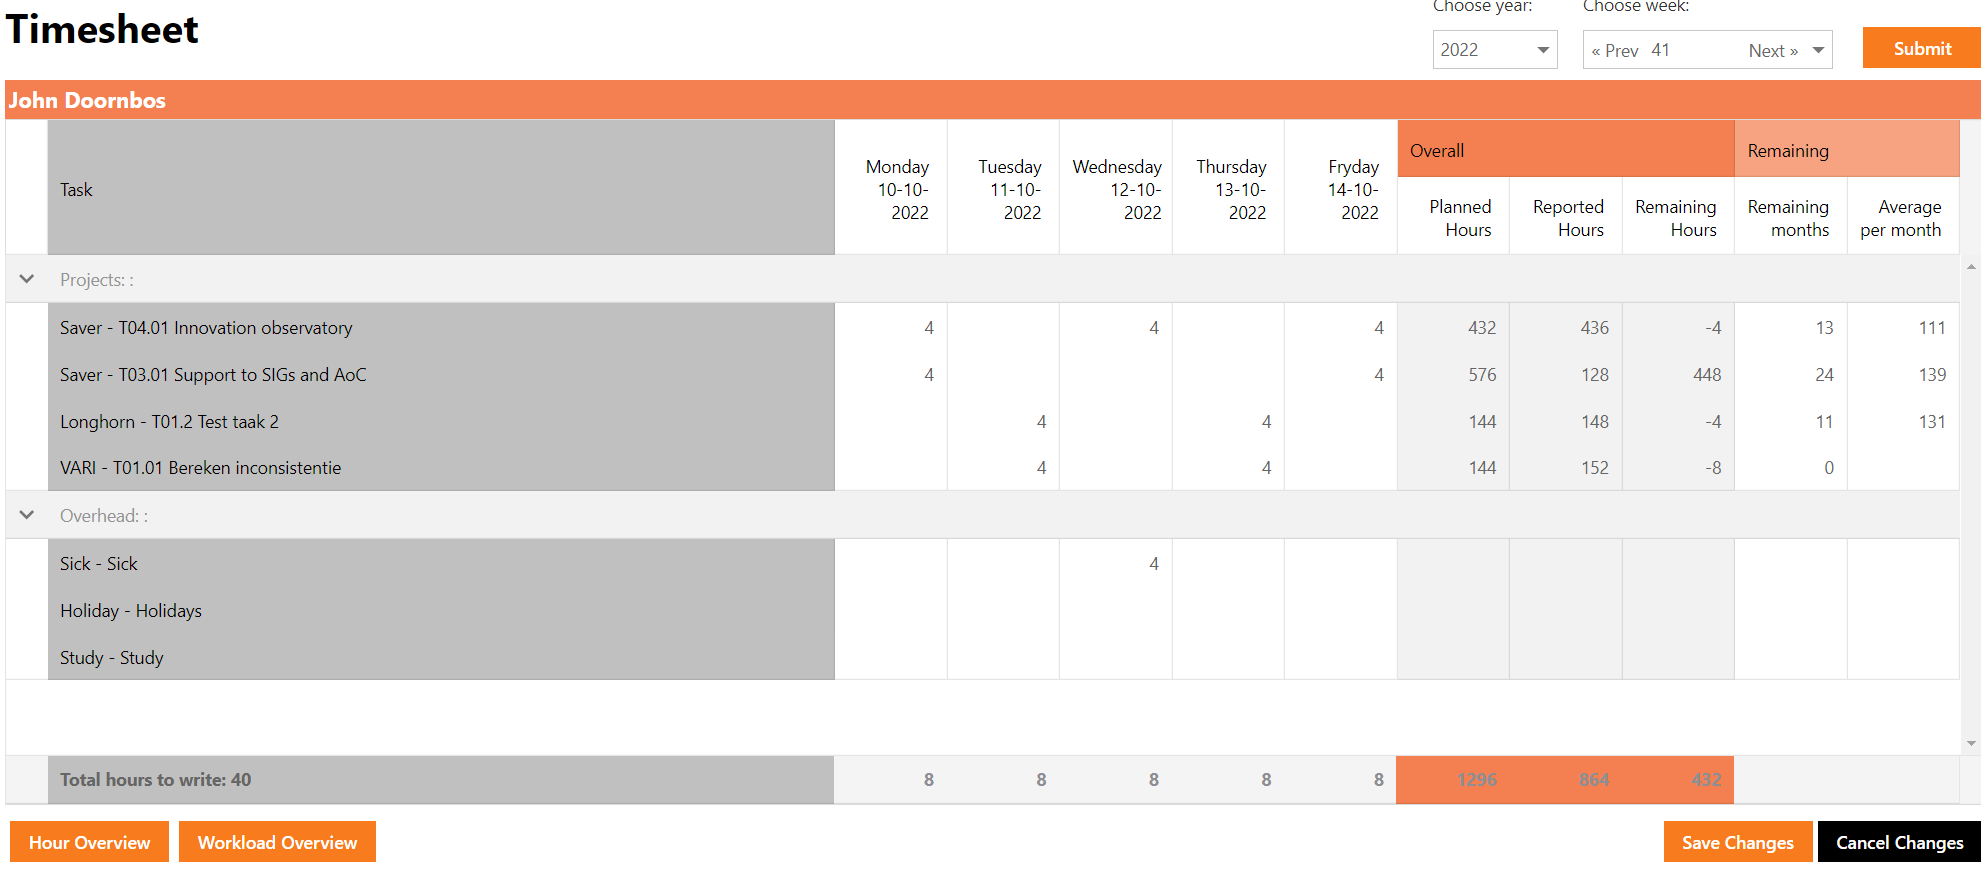This screenshot has width=1981, height=894.
Task: Click remaining hours value 448
Action: [1707, 374]
